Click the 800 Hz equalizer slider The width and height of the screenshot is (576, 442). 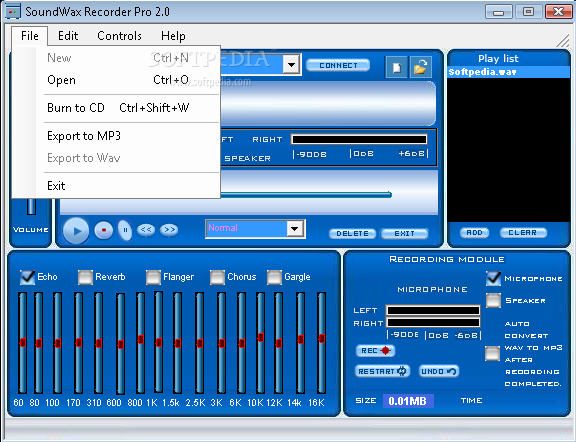(141, 343)
